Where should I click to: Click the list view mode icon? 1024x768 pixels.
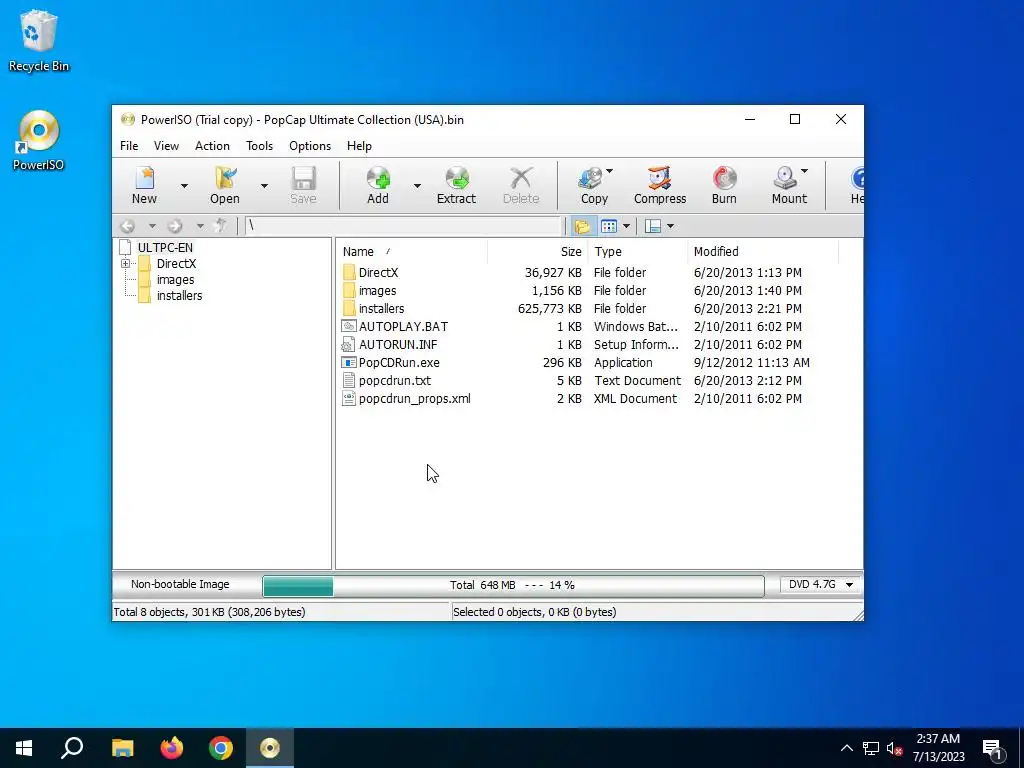tap(609, 226)
